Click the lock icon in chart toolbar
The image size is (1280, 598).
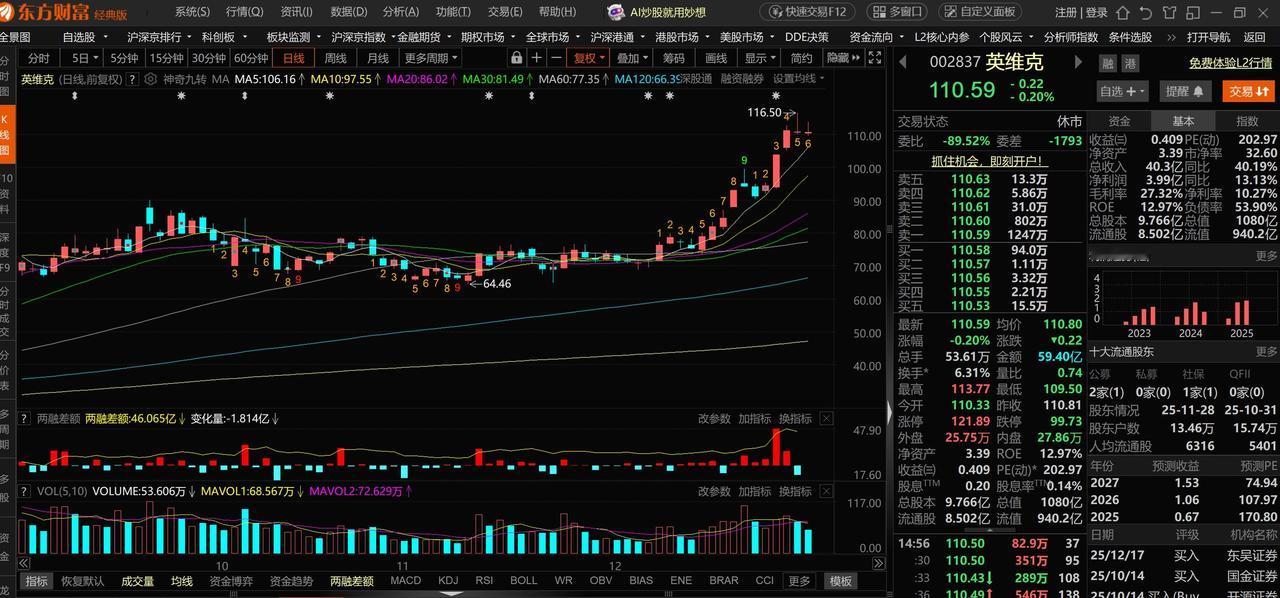click(x=517, y=58)
